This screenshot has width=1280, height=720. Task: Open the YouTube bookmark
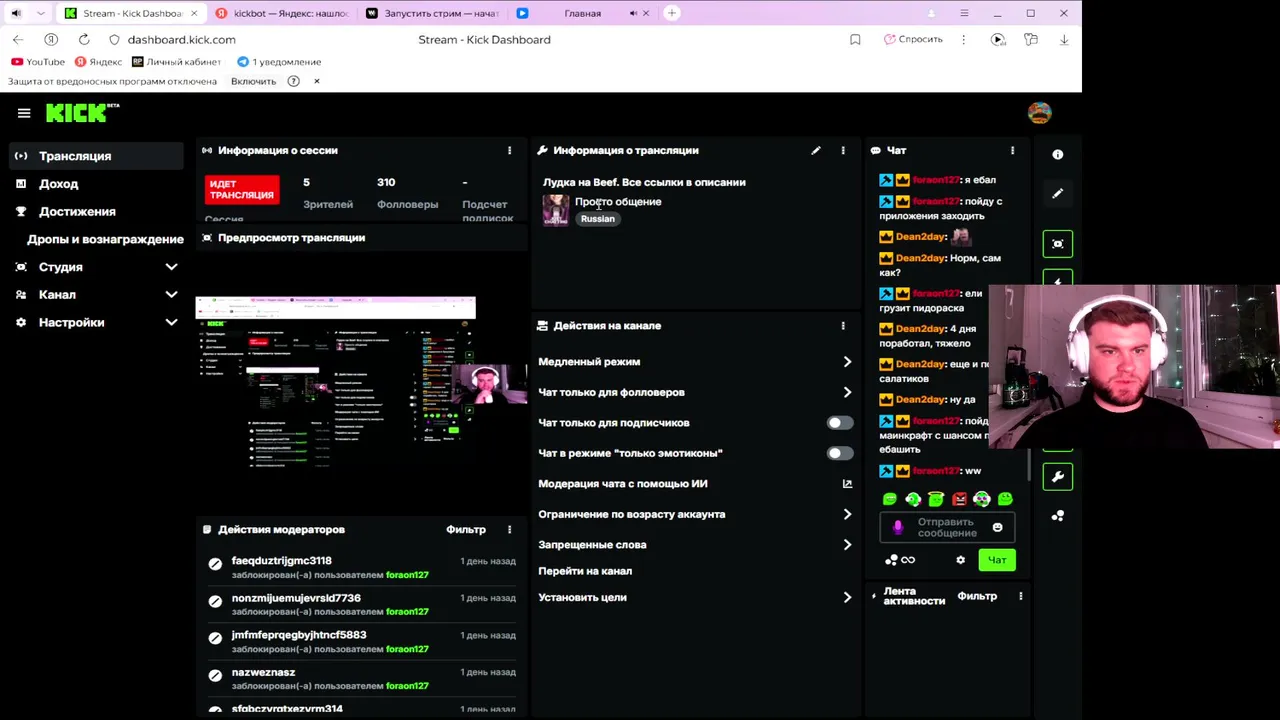(x=38, y=62)
